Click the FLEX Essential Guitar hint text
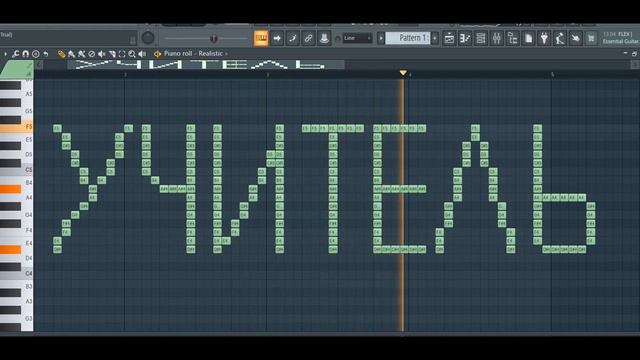640x360 pixels. pos(620,38)
